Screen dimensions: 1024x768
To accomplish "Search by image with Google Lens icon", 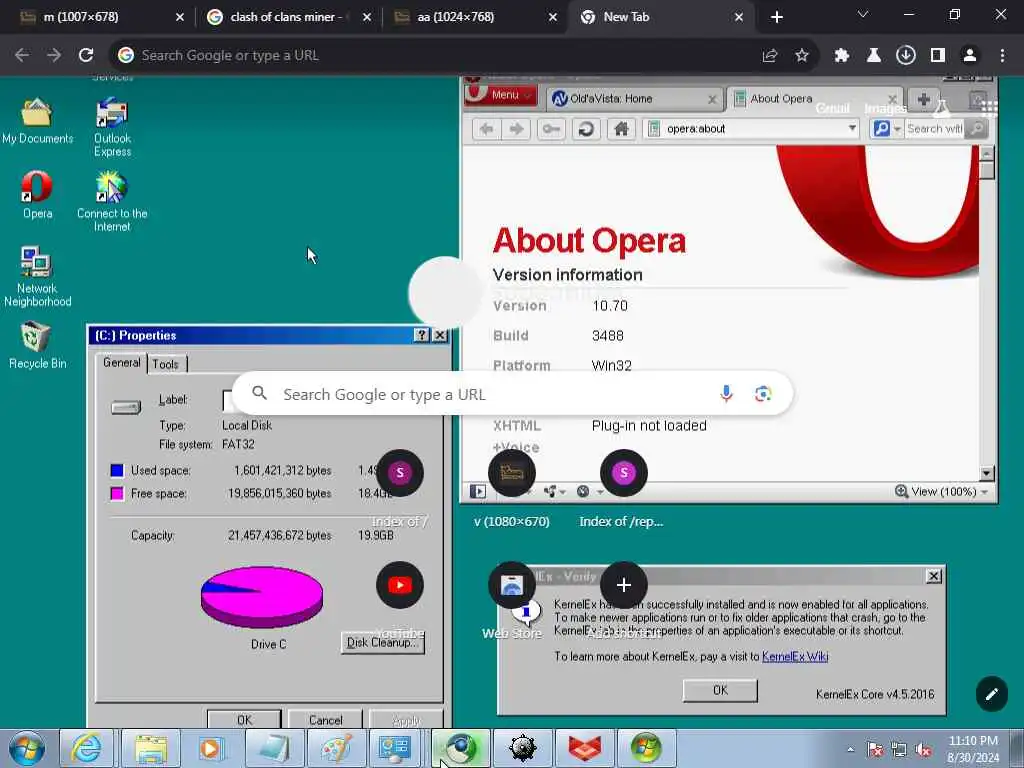I will pos(763,394).
